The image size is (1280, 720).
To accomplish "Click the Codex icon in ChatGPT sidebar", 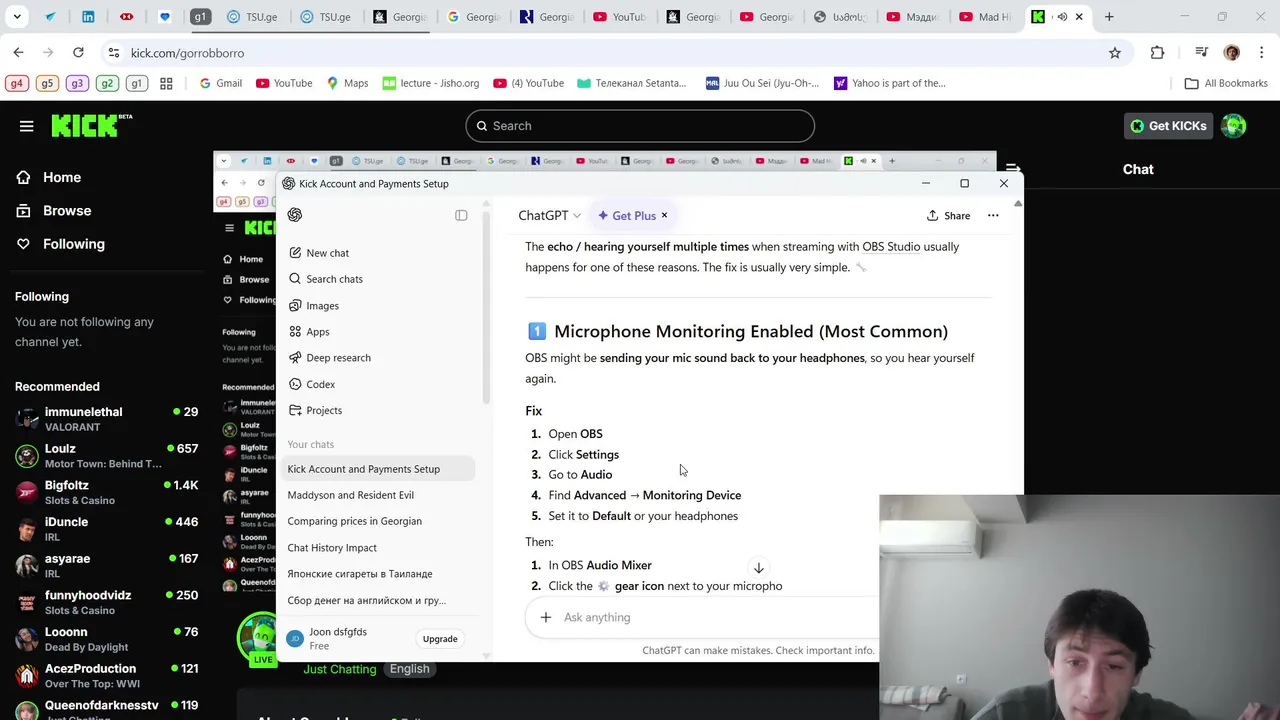I will click(295, 384).
